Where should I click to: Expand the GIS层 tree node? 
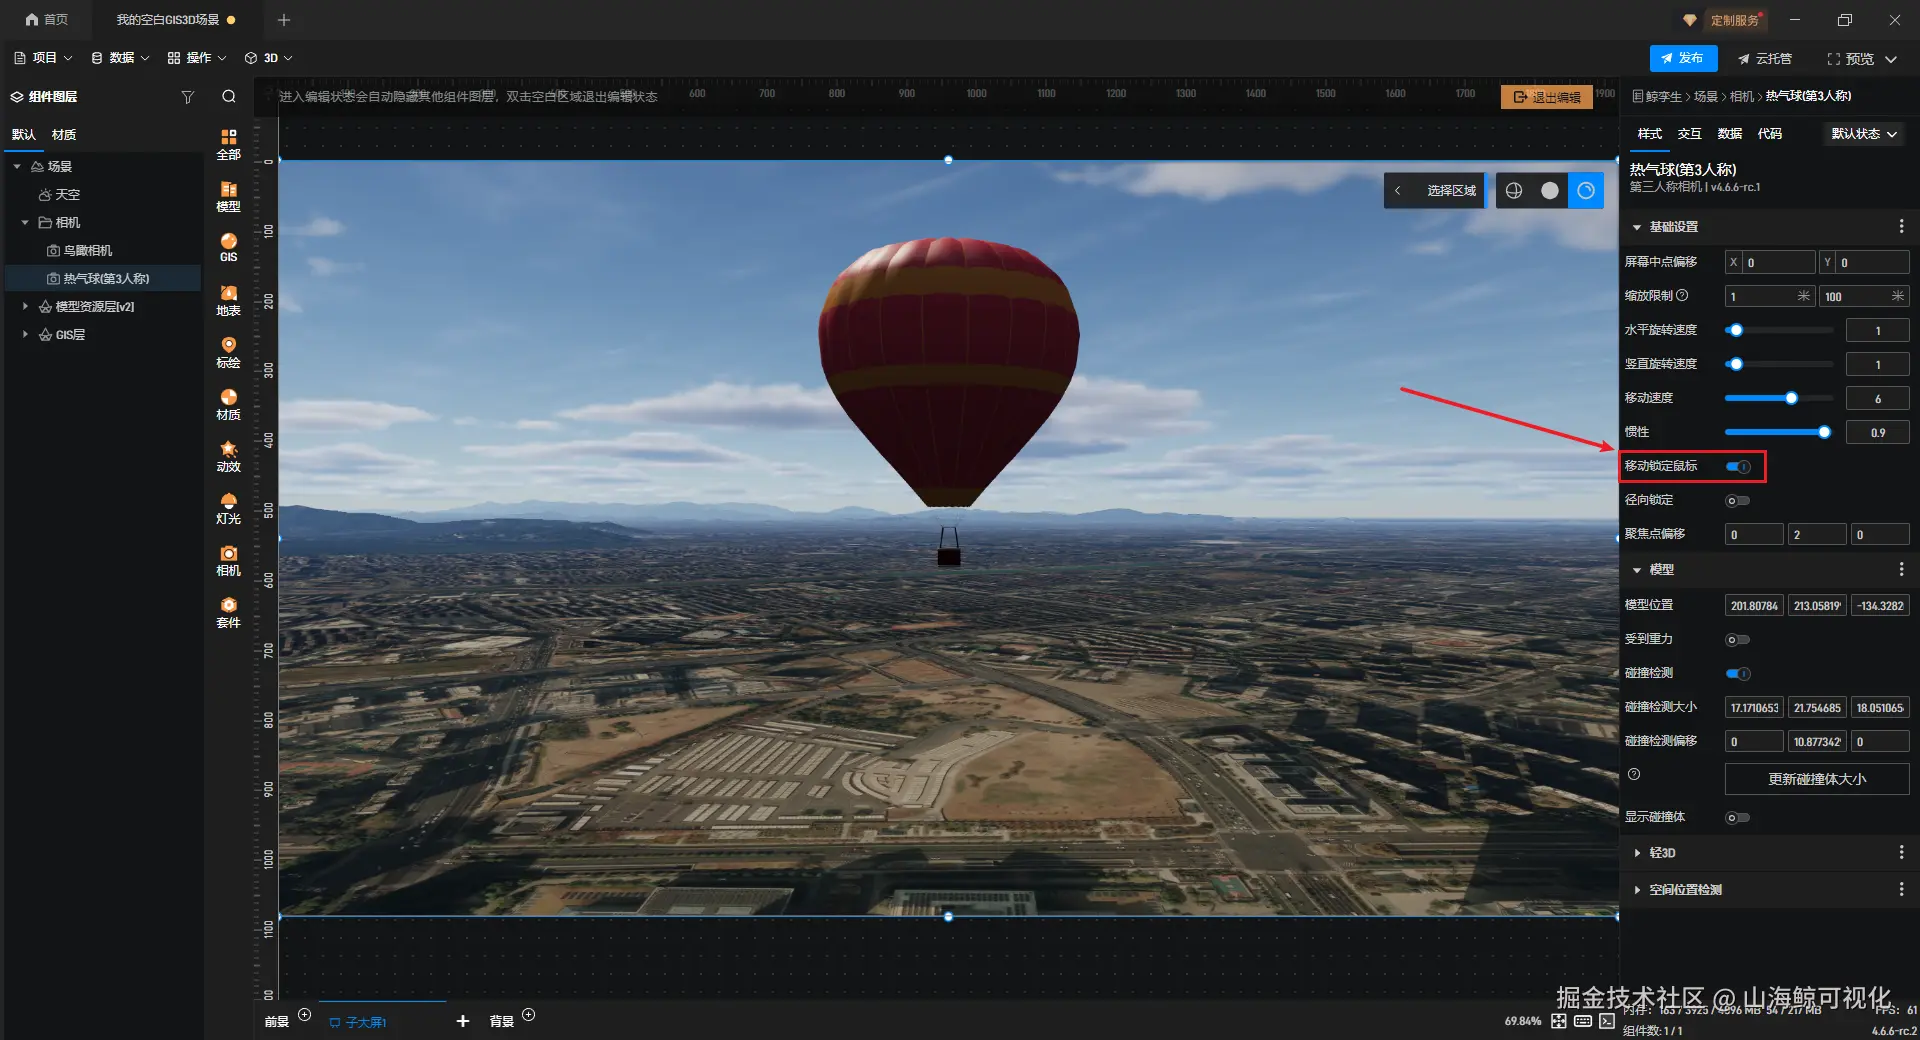25,334
